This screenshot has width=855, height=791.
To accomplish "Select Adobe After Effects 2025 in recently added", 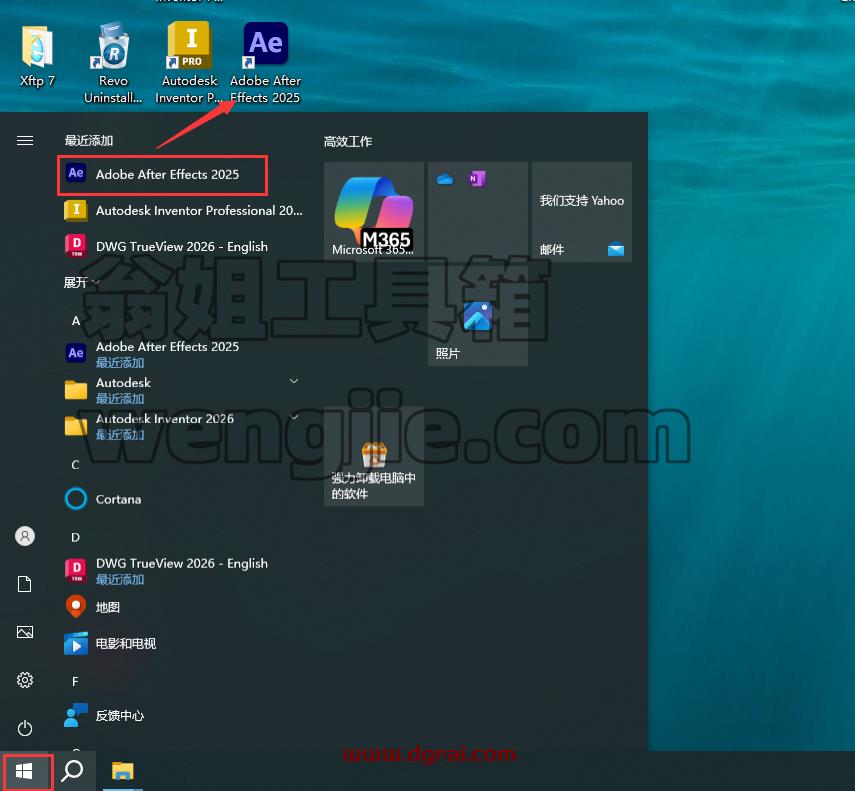I will [162, 175].
